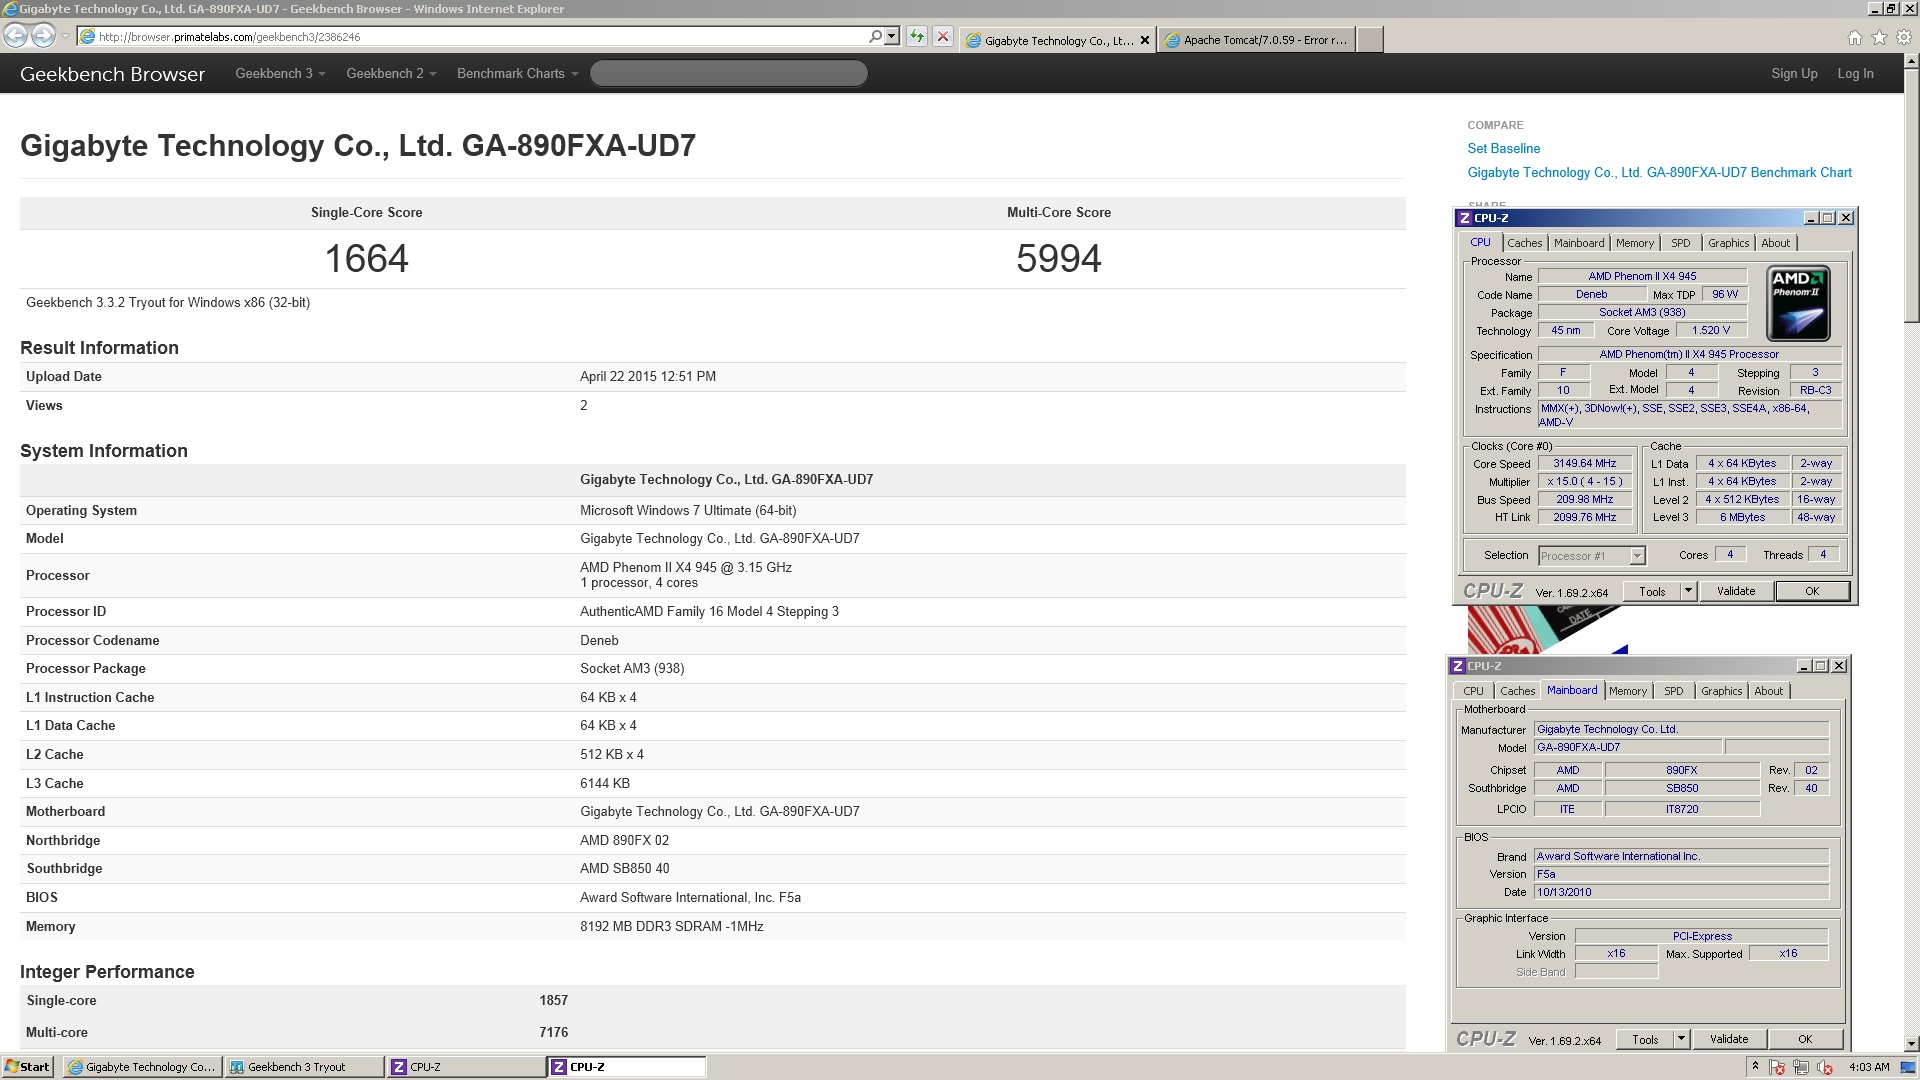The image size is (1920, 1080).
Task: Close the Gigabyte Technology browser tab
Action: coord(1145,41)
